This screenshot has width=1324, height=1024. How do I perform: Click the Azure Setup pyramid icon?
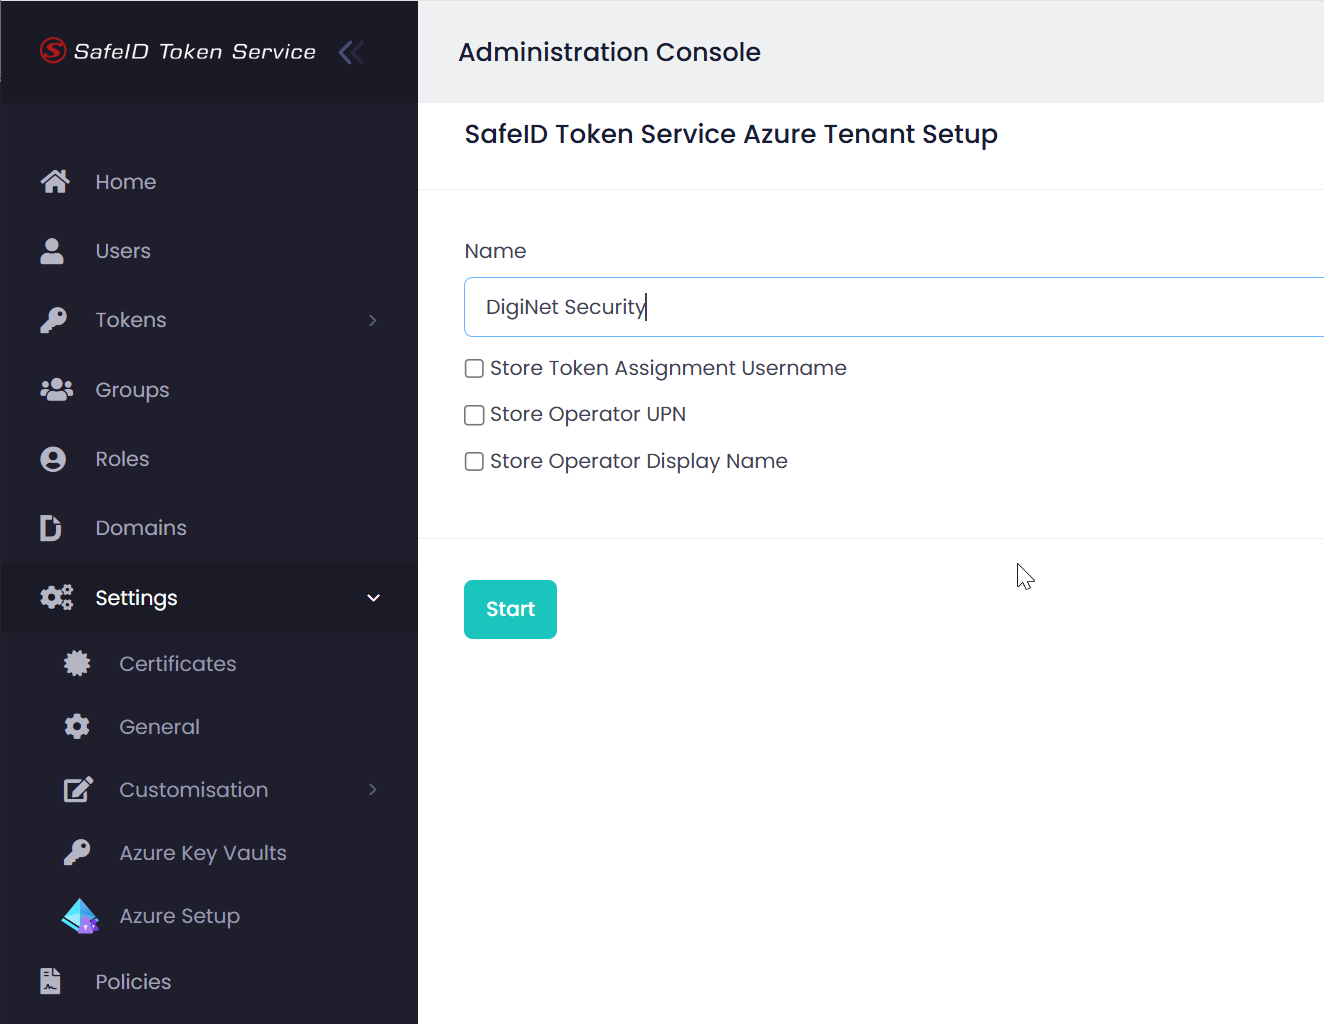point(80,916)
